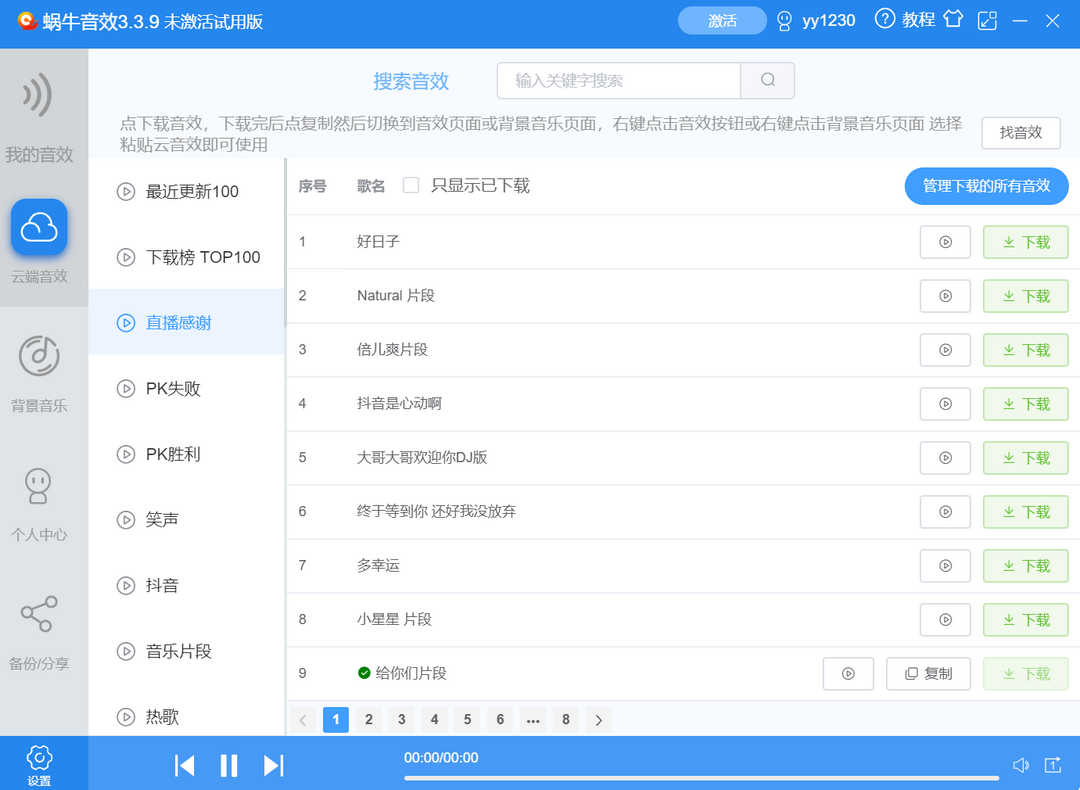
Task: Switch to 我的音效 my sounds section
Action: coord(41,120)
